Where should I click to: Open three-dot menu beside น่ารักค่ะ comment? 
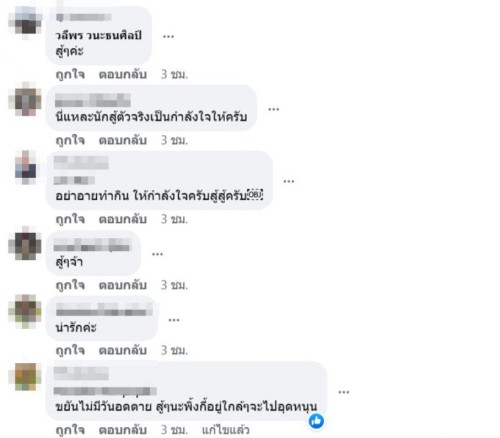click(x=174, y=320)
